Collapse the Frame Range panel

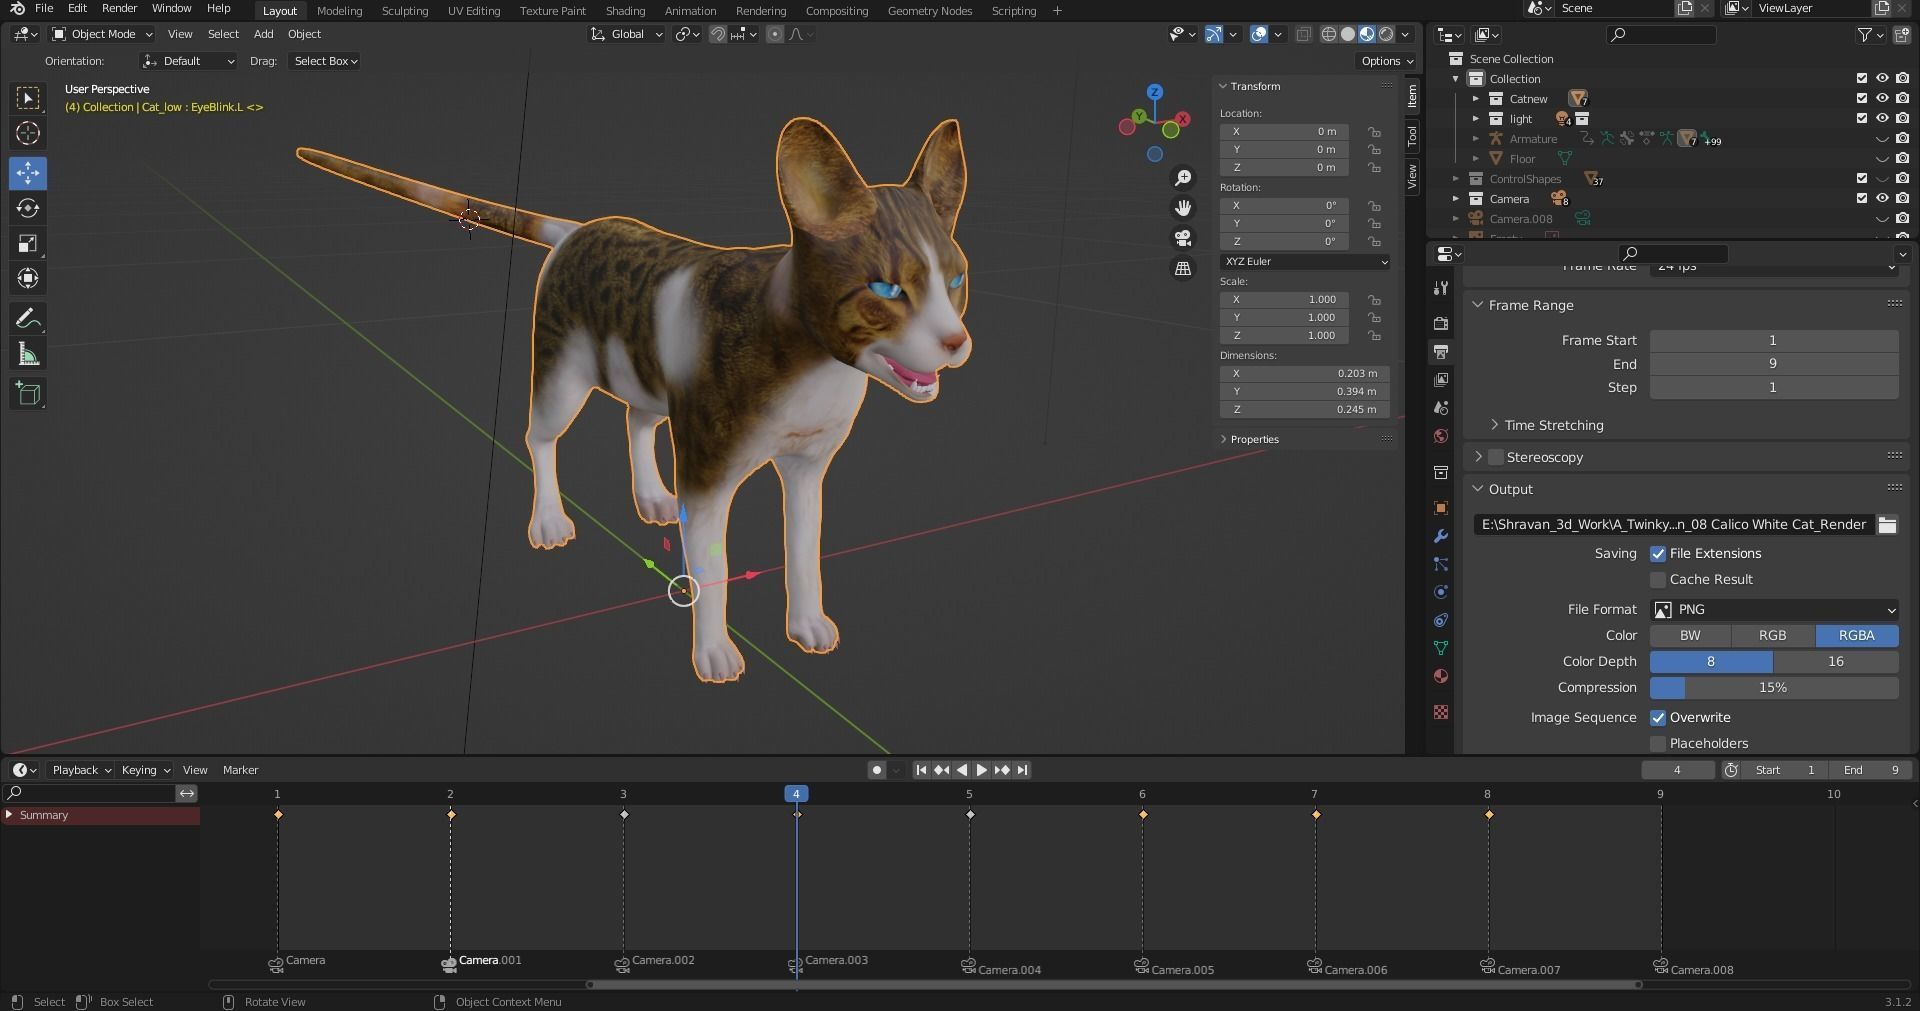[1478, 305]
